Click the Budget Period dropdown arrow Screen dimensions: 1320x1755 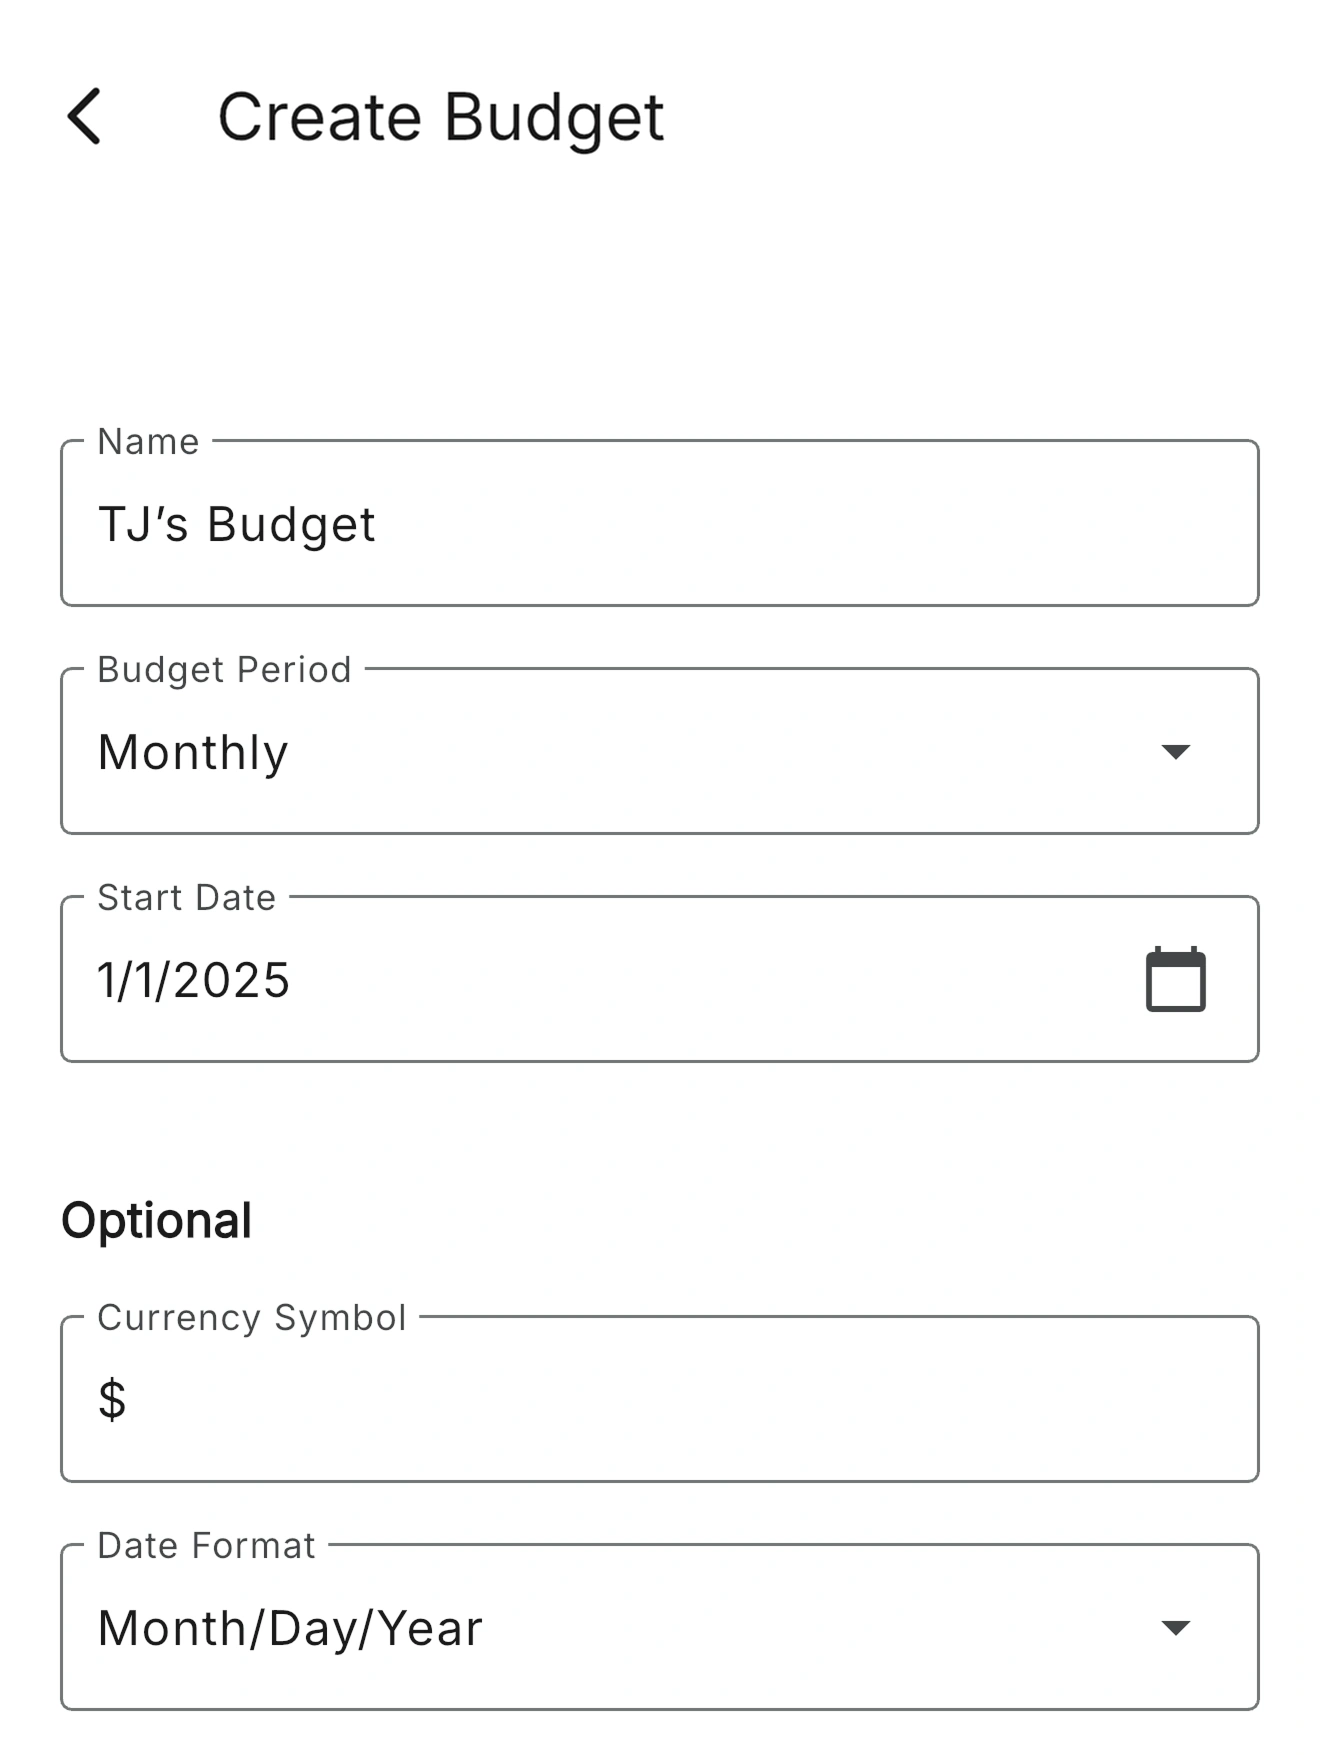point(1177,751)
